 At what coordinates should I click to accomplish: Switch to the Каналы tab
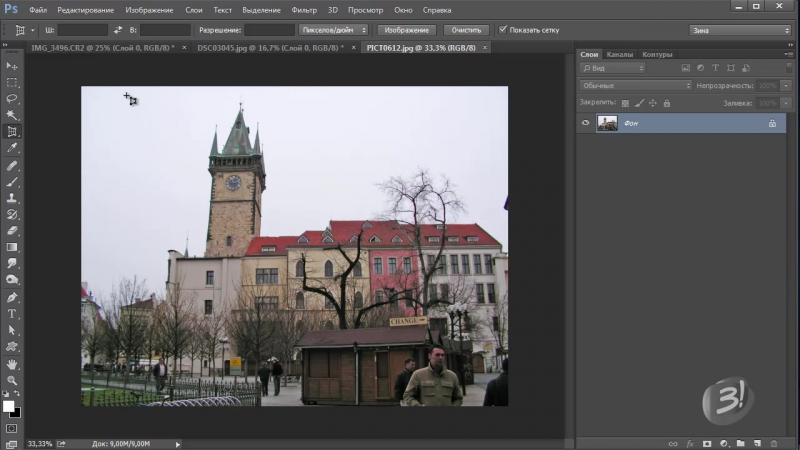pos(620,54)
